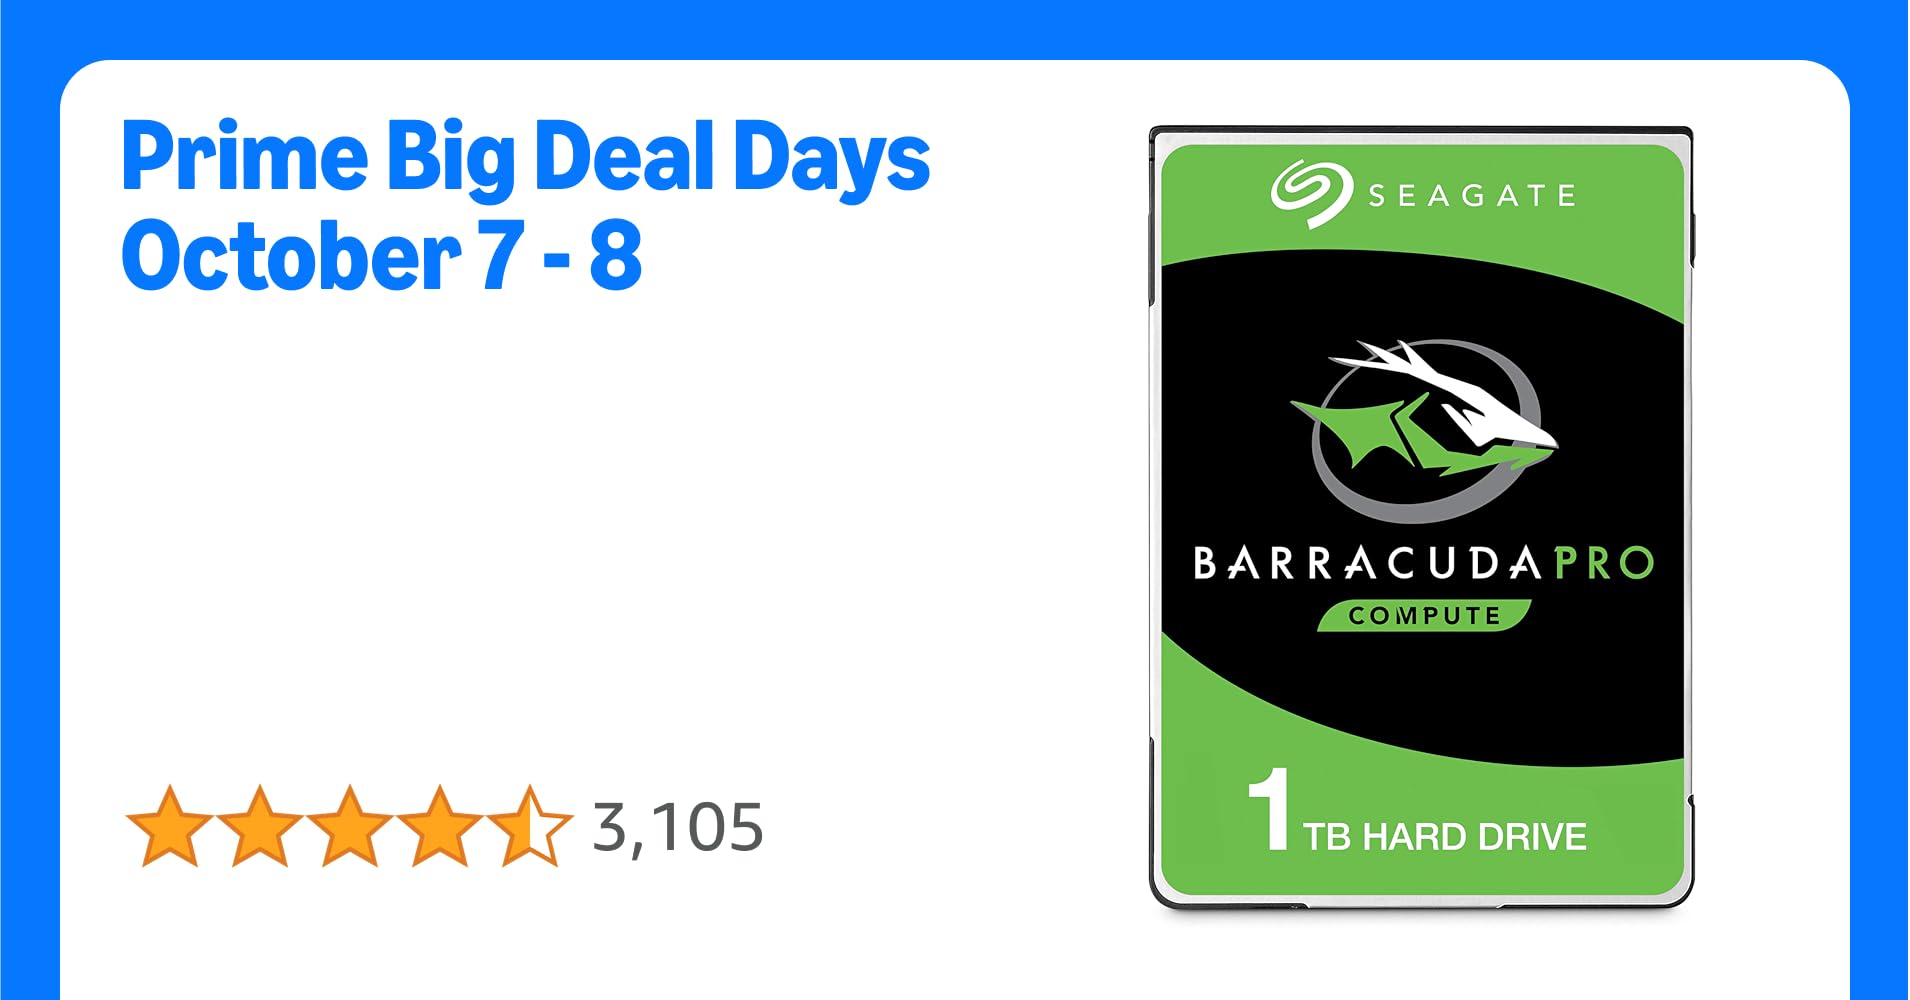Click the Prime Big Deal Days heading
1910x1000 pixels.
[x=526, y=157]
